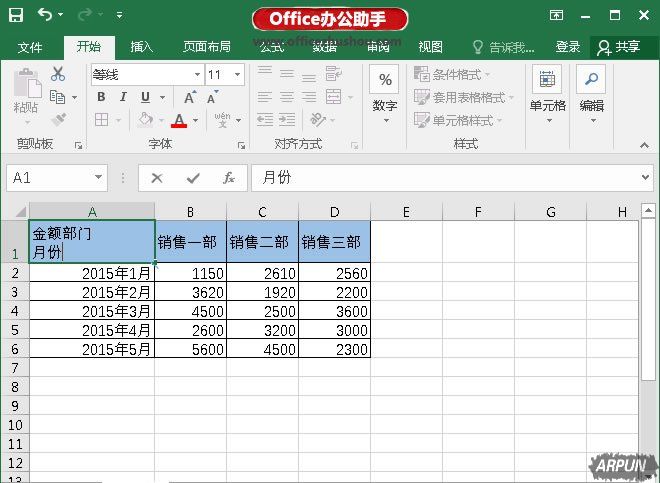Toggle wrap text icon
The height and width of the screenshot is (483, 660).
click(x=334, y=74)
